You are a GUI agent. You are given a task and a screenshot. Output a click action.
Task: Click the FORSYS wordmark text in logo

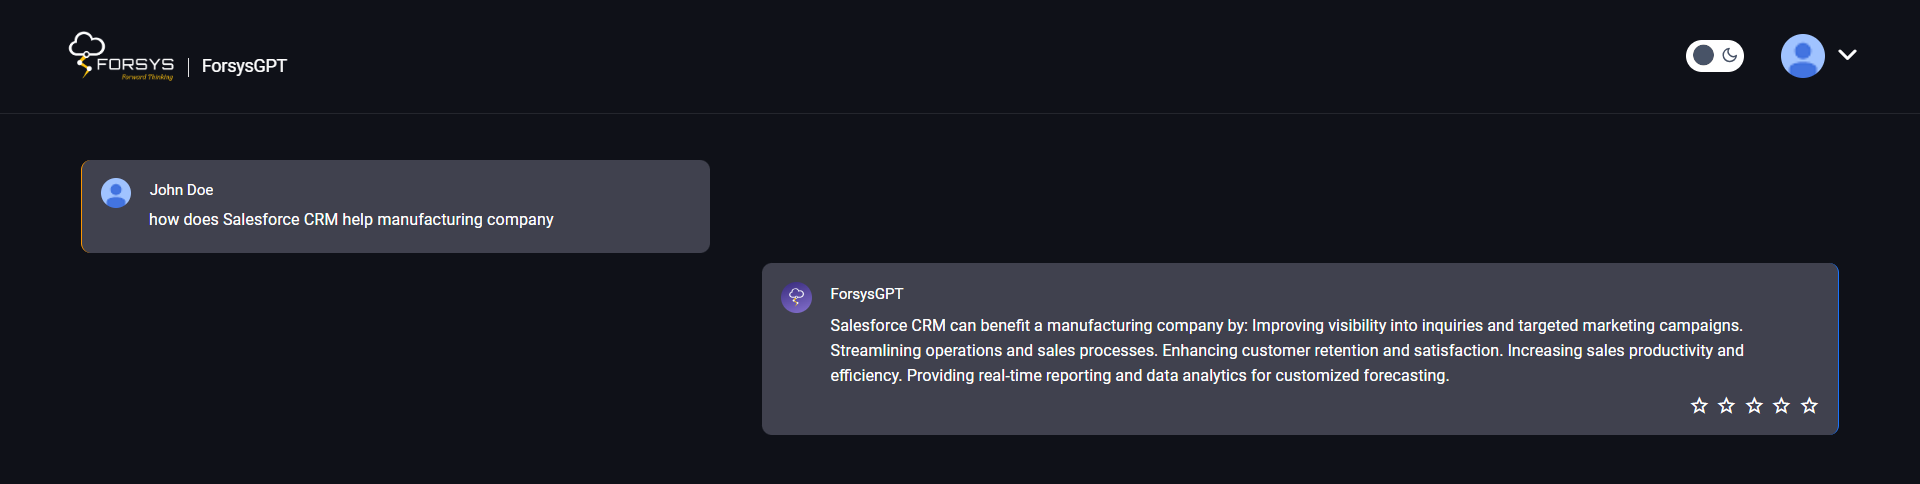click(x=136, y=64)
